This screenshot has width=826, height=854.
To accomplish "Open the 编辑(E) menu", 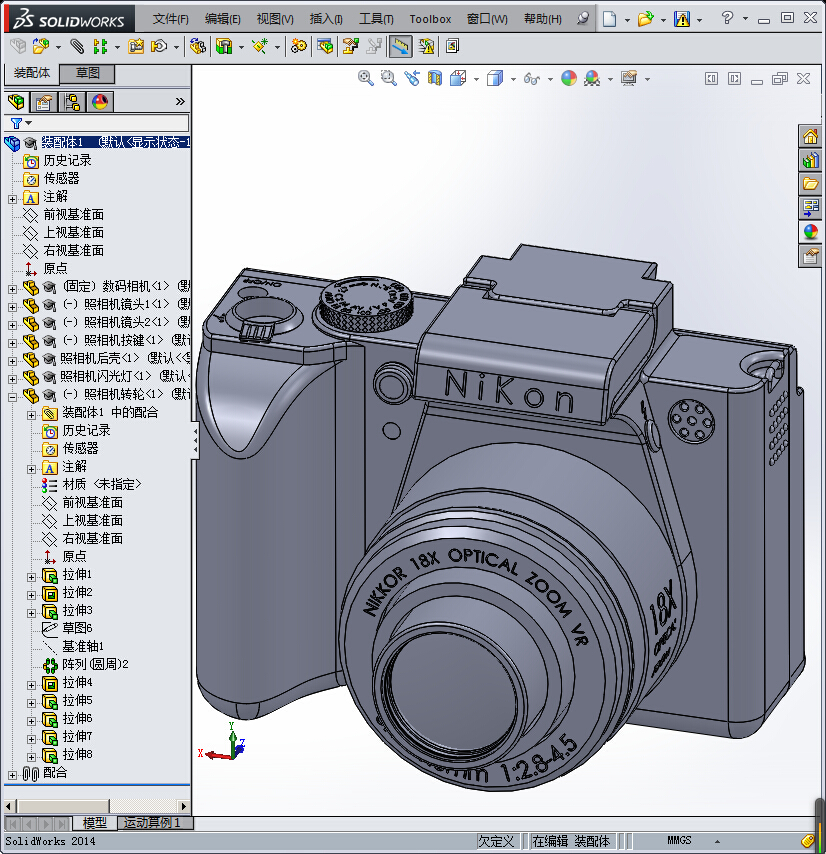I will click(223, 19).
